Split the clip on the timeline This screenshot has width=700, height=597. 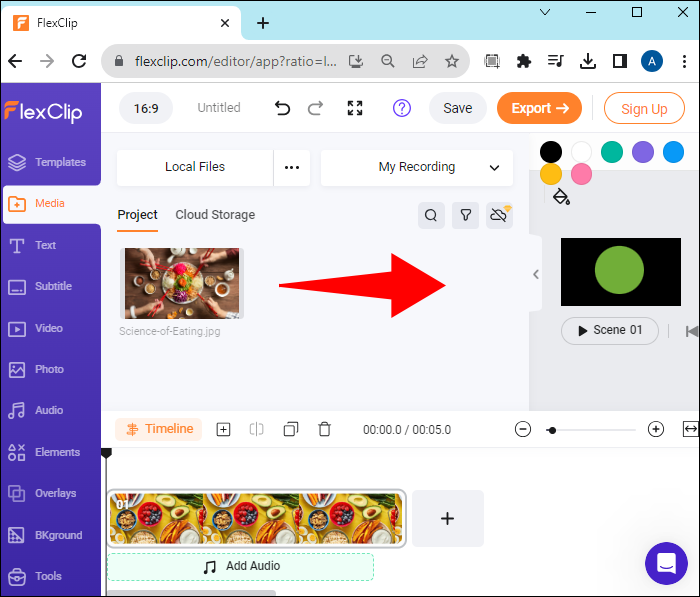click(256, 430)
